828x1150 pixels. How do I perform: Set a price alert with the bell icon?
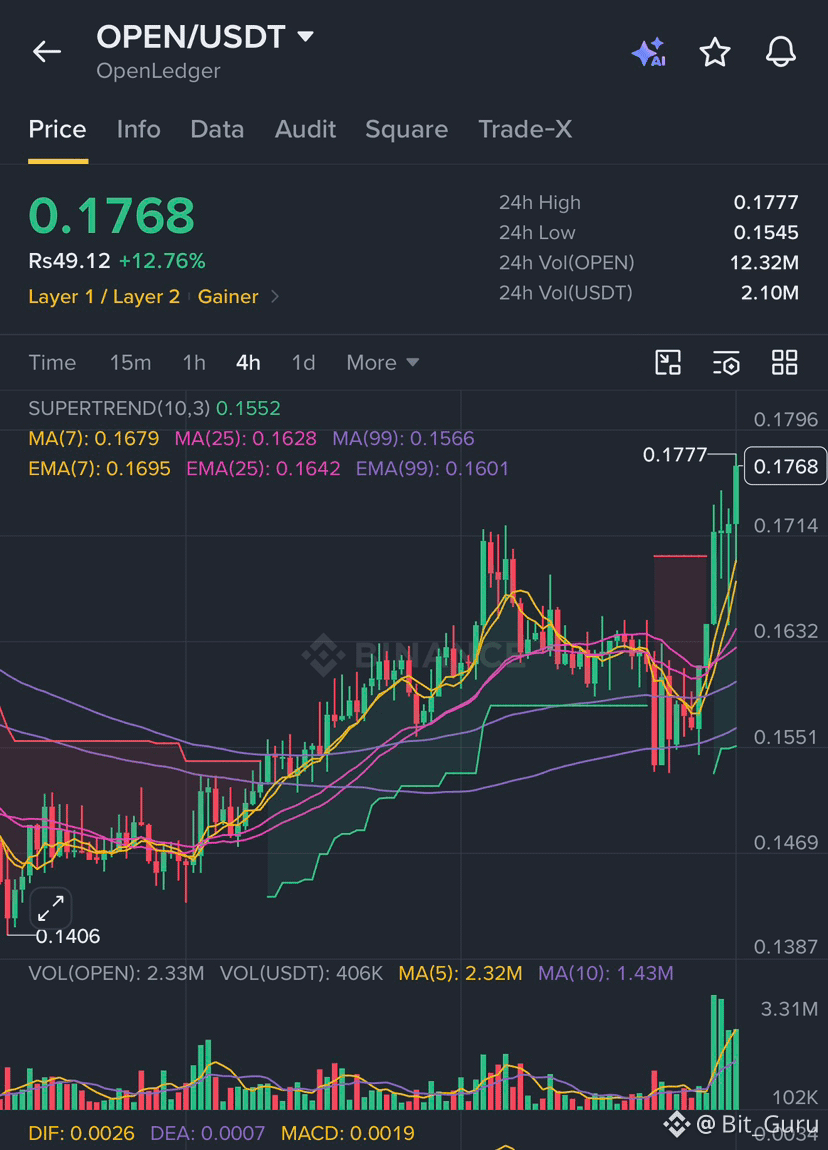(780, 51)
